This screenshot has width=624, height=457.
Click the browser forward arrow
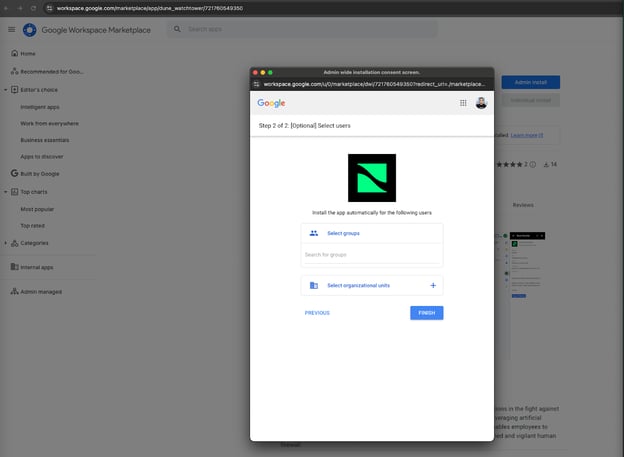(x=20, y=8)
